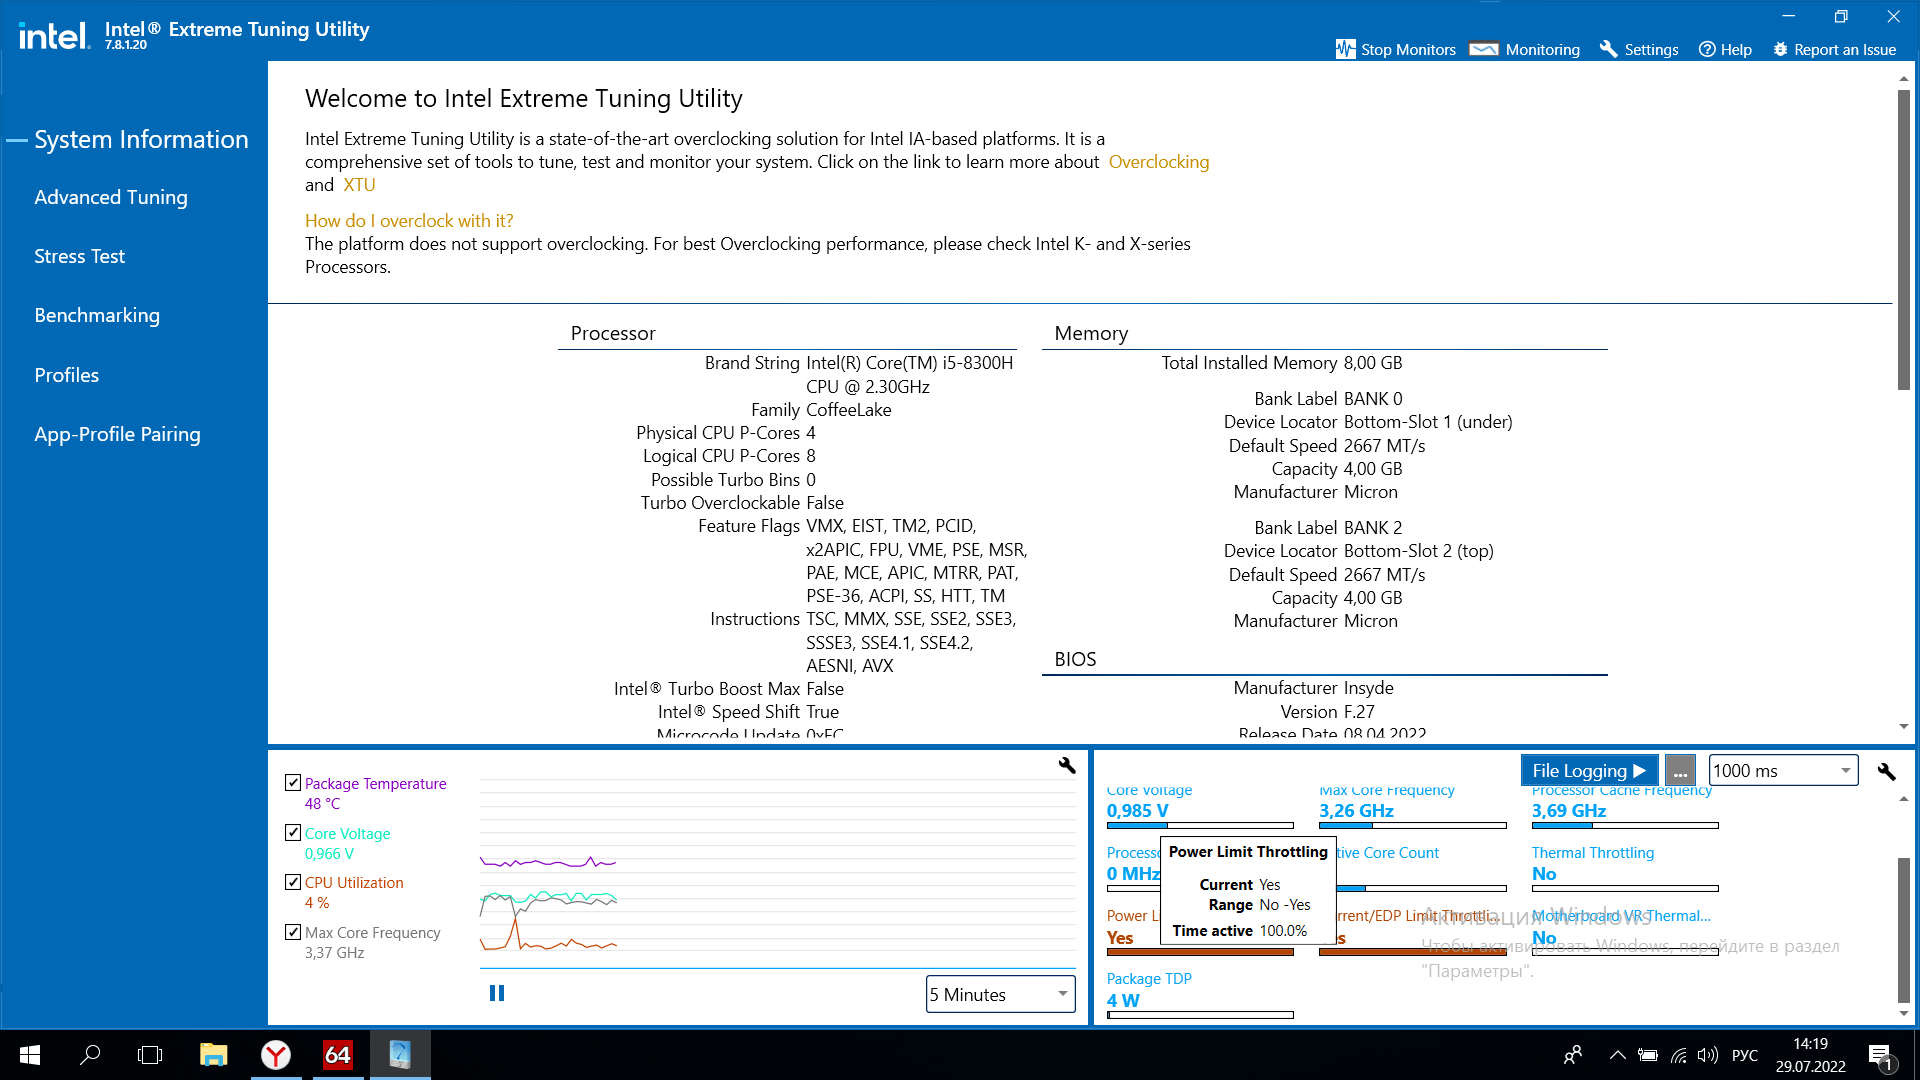Open the Monitoring view icon
Viewport: 1920px width, 1080px height.
click(x=1484, y=49)
